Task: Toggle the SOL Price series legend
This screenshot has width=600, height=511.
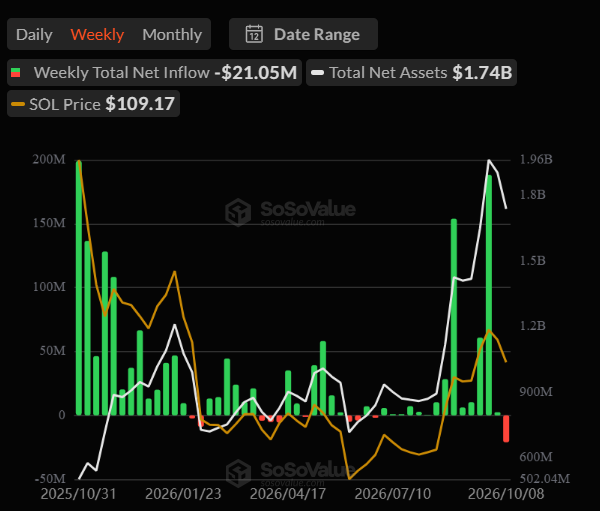Action: pyautogui.click(x=93, y=104)
